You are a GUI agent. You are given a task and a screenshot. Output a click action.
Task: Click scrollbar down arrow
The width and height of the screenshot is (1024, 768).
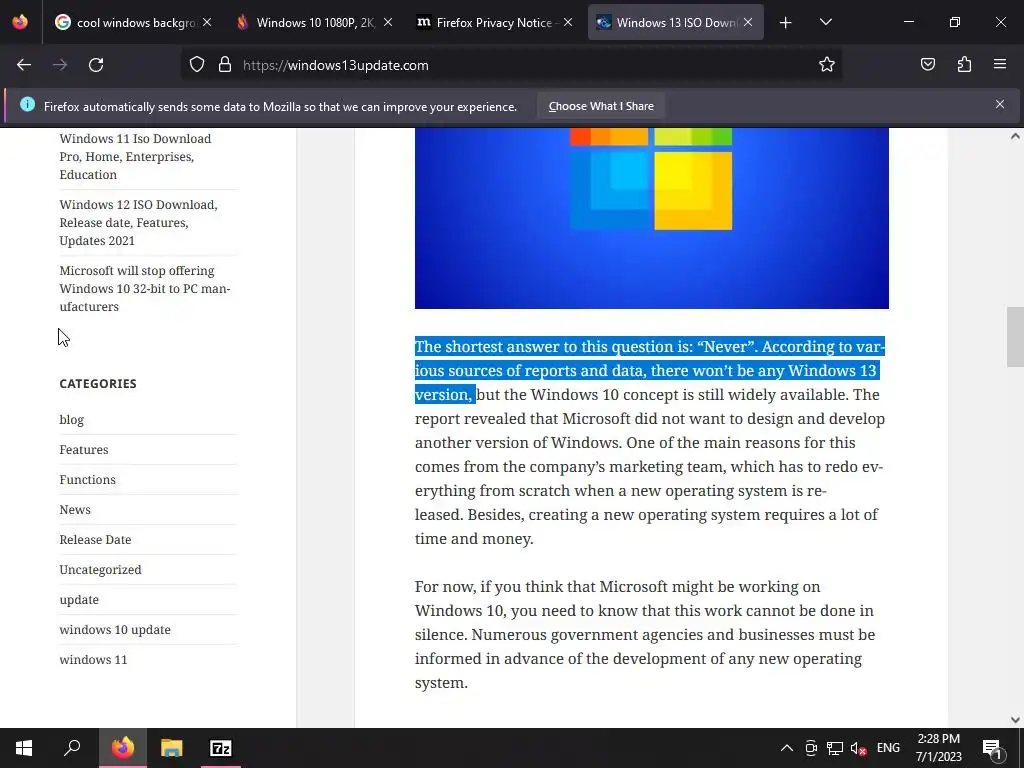1015,720
